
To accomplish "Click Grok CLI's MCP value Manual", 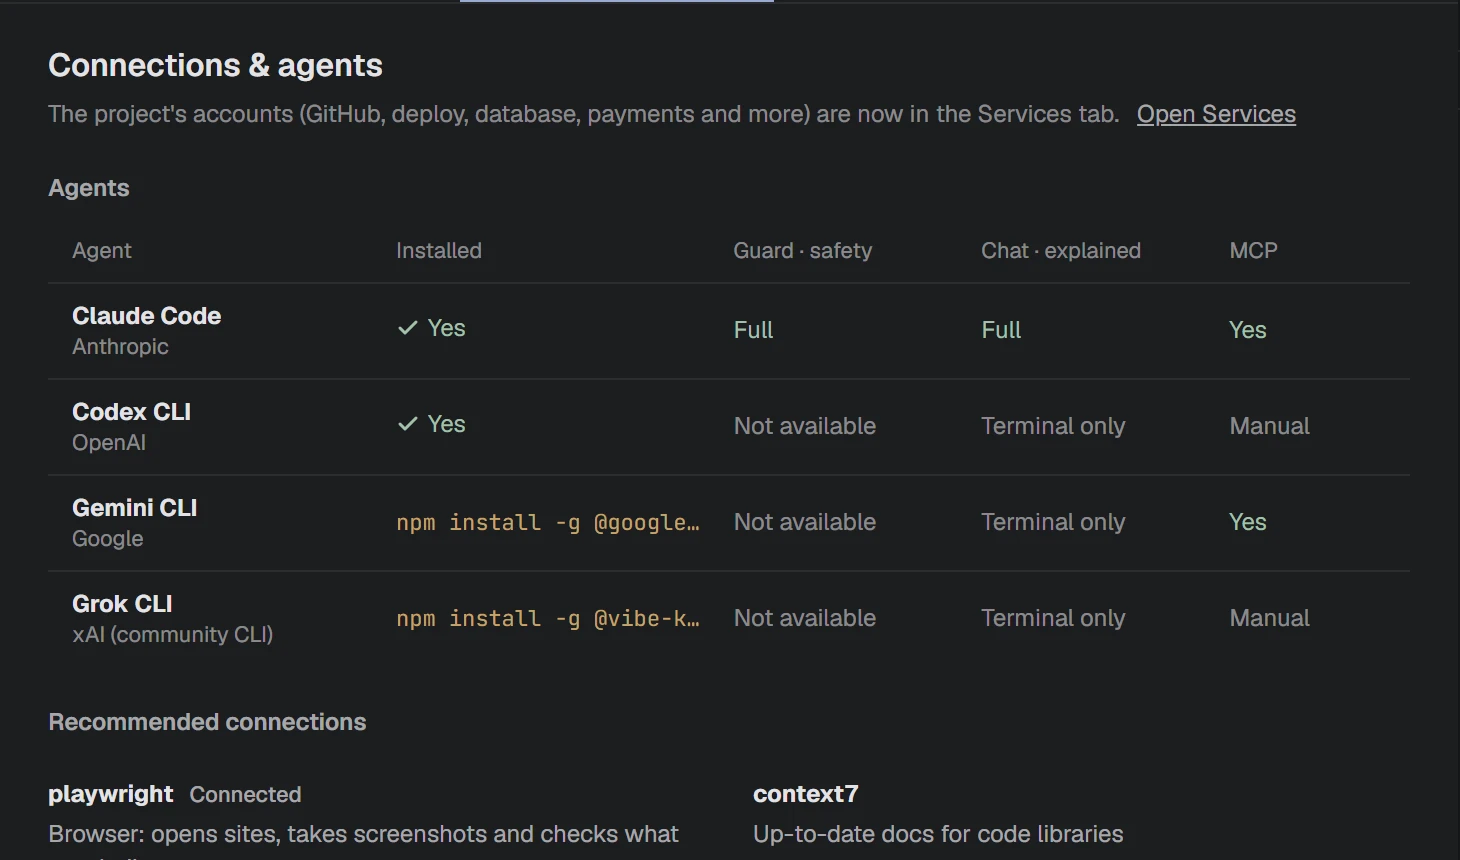I will pyautogui.click(x=1270, y=618).
